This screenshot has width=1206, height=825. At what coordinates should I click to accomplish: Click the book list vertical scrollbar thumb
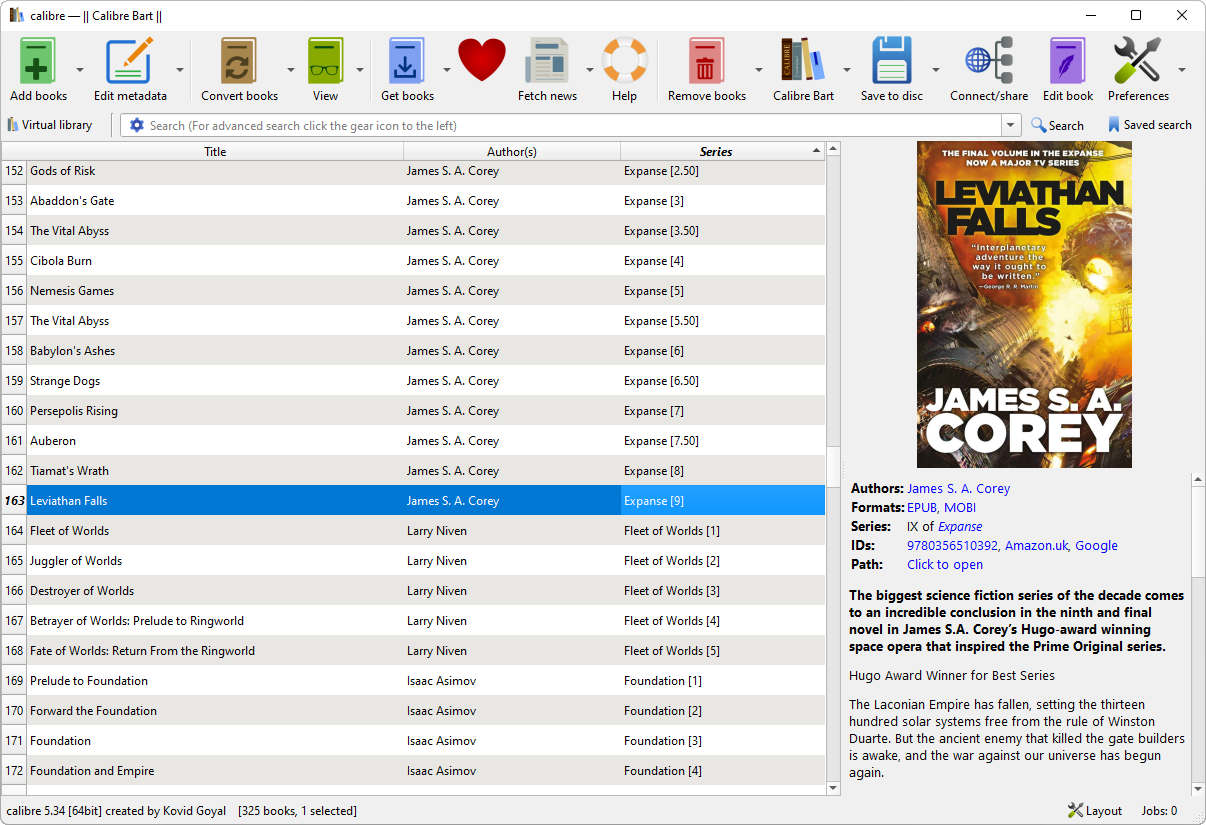point(834,466)
